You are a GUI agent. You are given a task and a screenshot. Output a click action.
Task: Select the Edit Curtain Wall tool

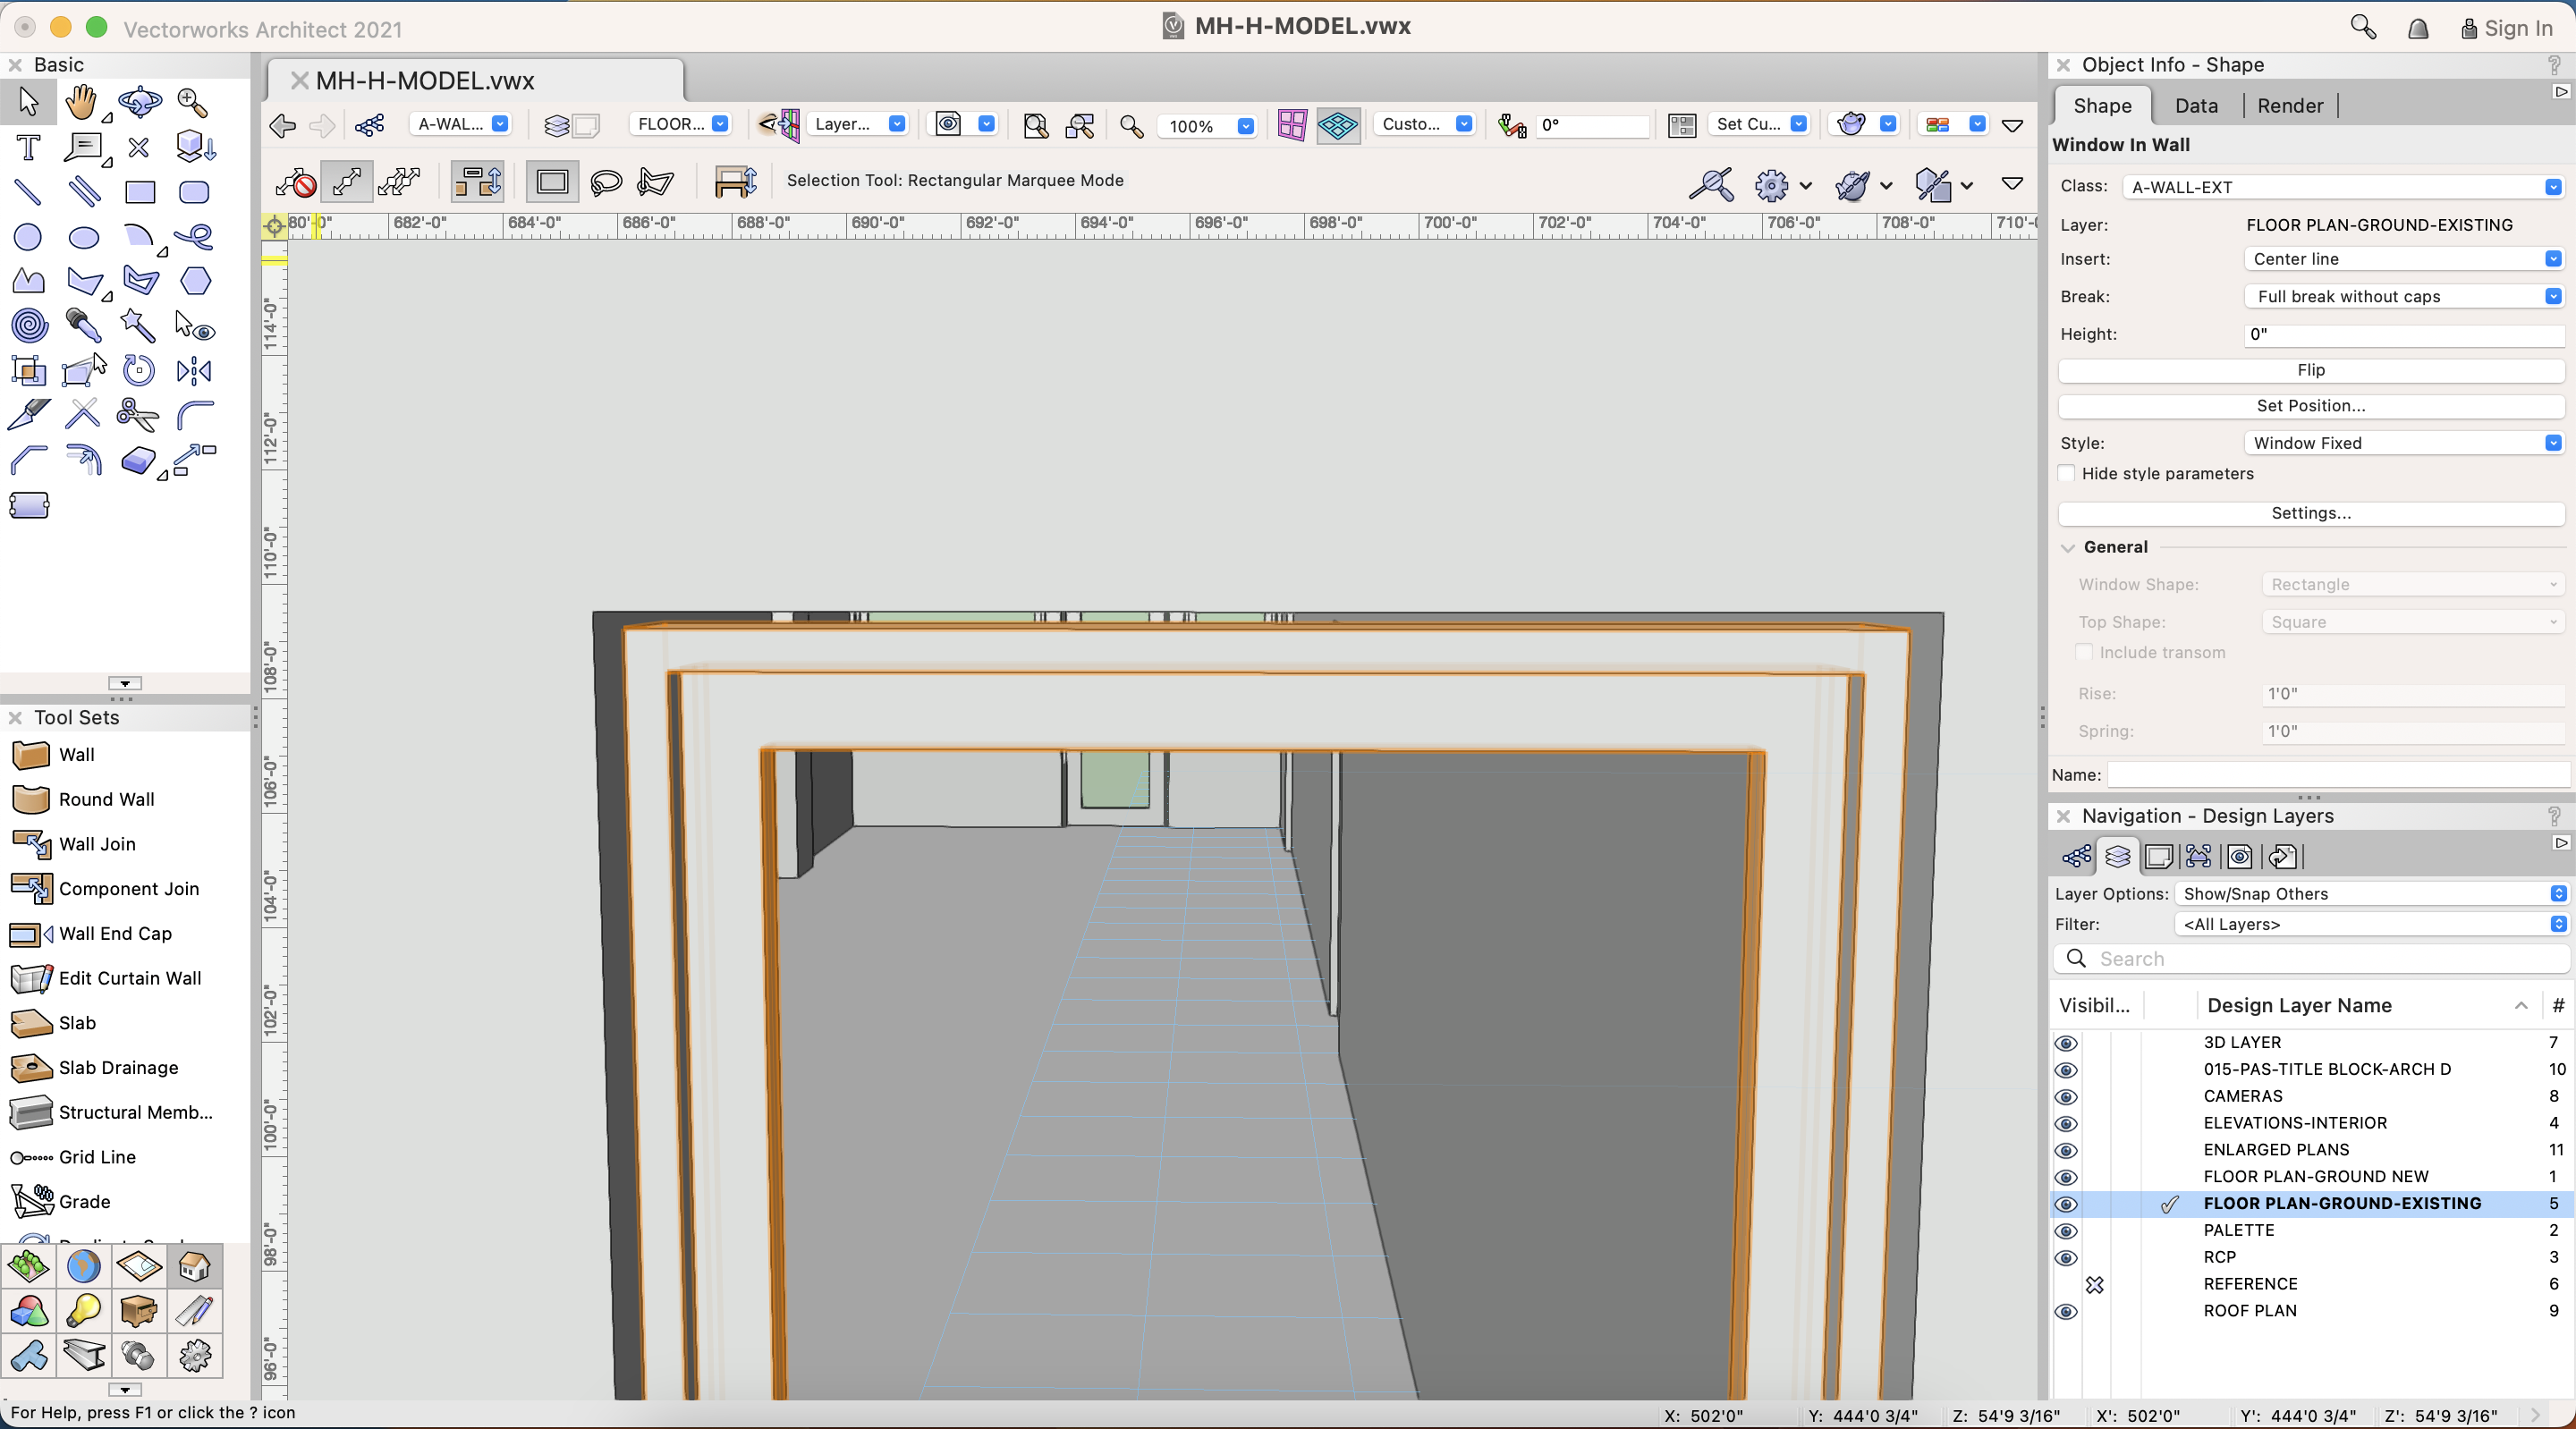pos(131,978)
